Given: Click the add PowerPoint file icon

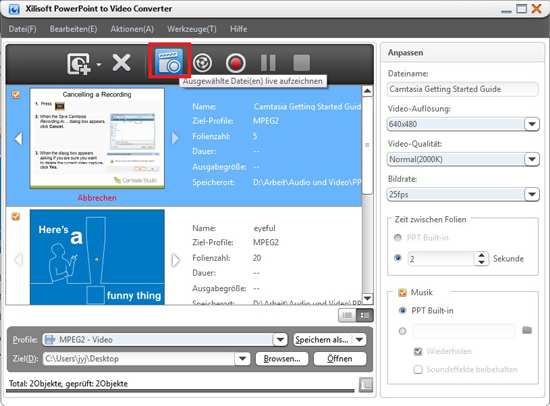Looking at the screenshot, I should (x=79, y=64).
